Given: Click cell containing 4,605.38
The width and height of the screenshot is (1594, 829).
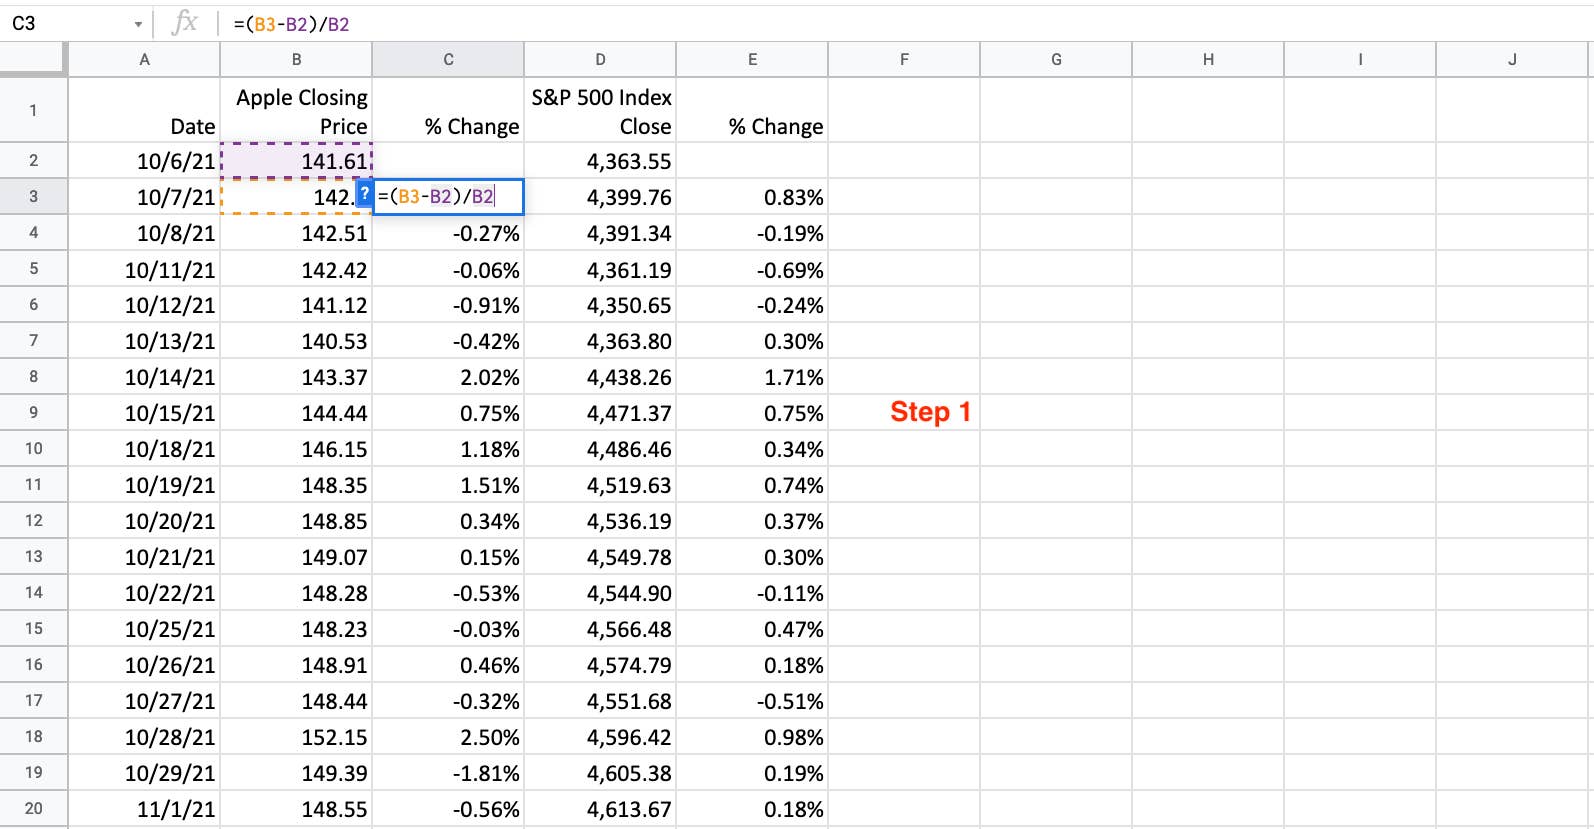Looking at the screenshot, I should [600, 773].
